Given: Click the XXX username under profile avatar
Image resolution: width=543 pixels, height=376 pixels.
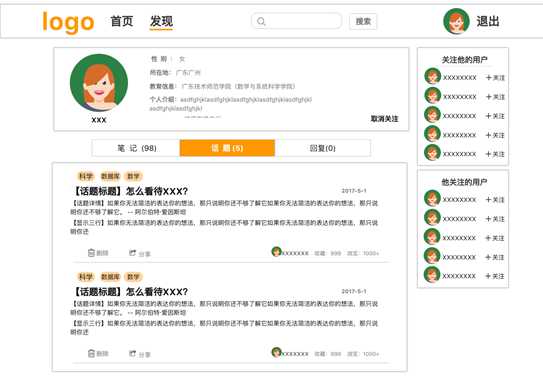Looking at the screenshot, I should point(99,120).
